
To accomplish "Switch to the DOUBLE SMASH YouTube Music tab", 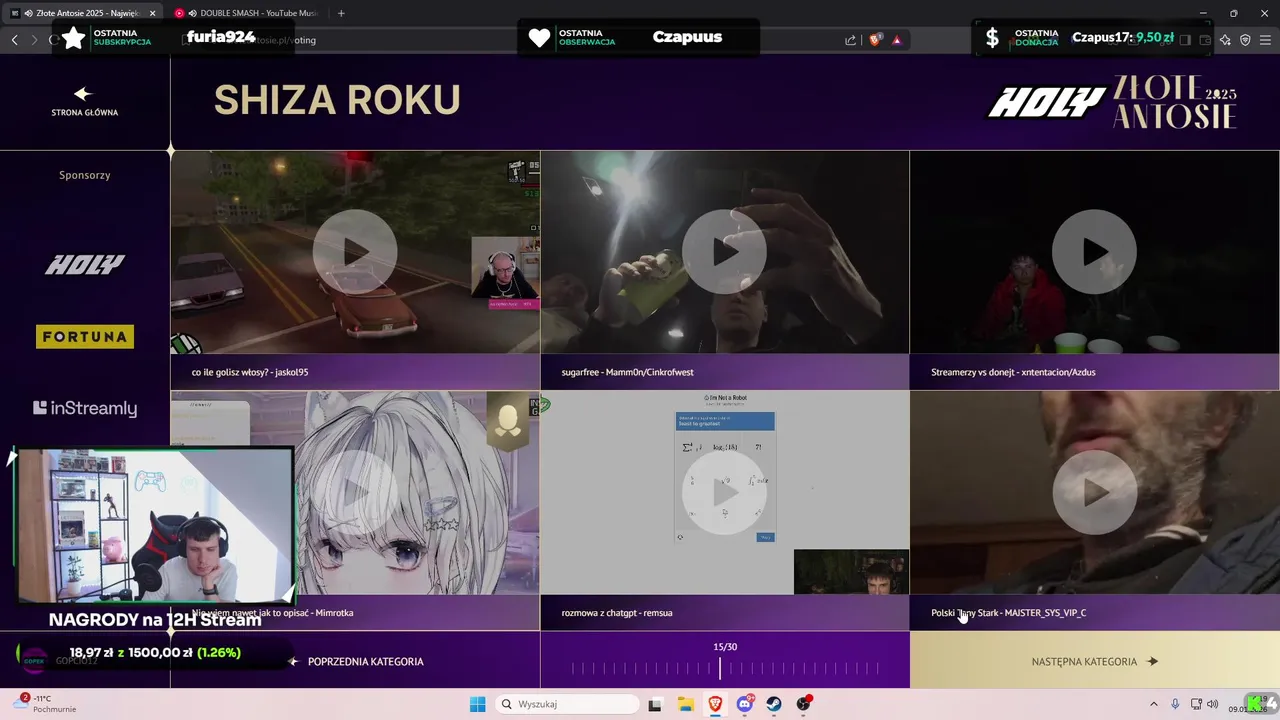I will point(246,13).
